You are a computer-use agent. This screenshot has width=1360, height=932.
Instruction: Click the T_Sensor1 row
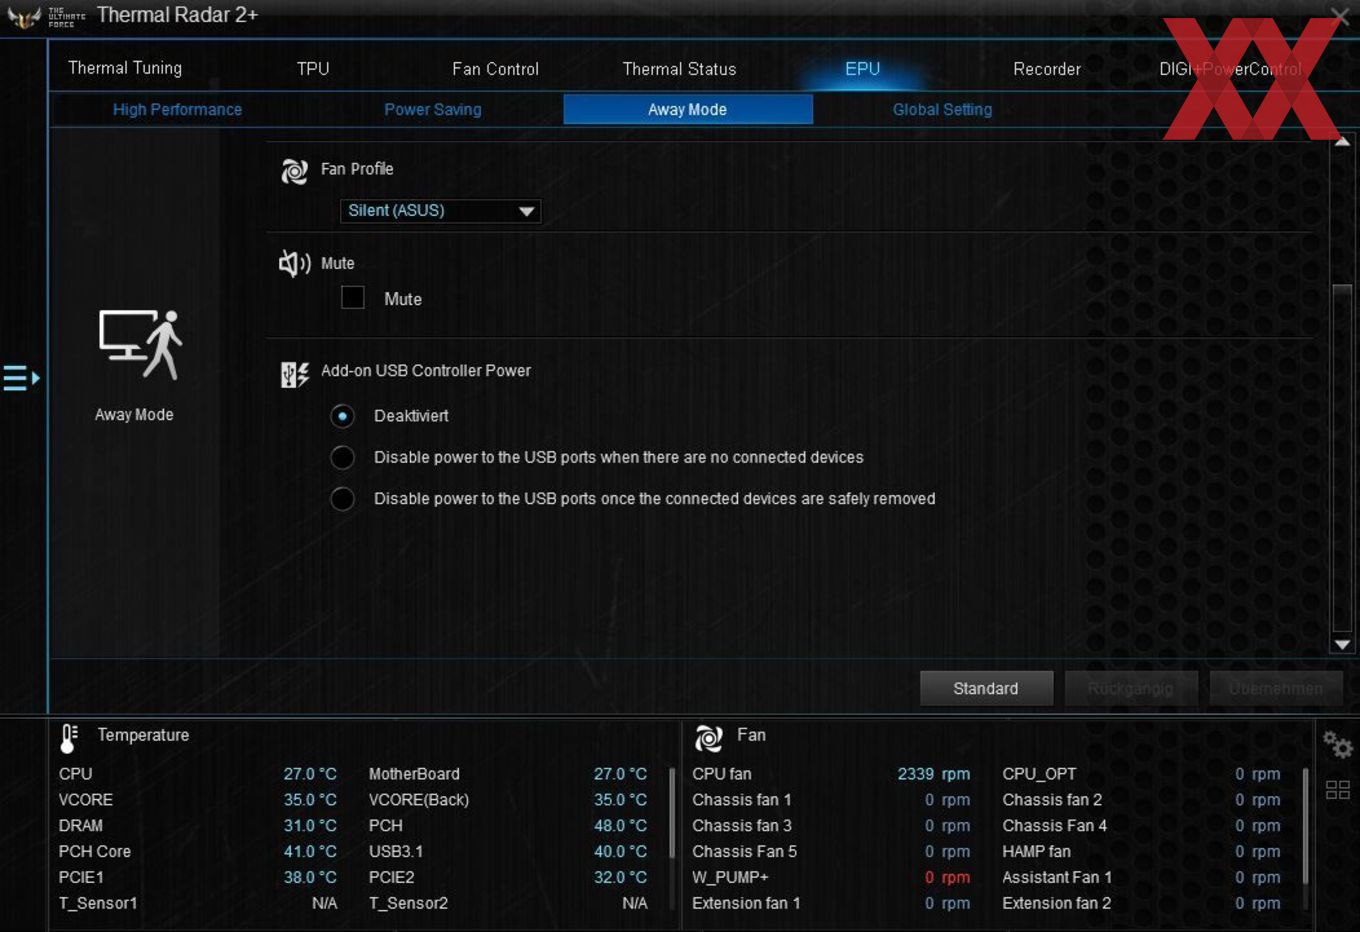pyautogui.click(x=198, y=904)
